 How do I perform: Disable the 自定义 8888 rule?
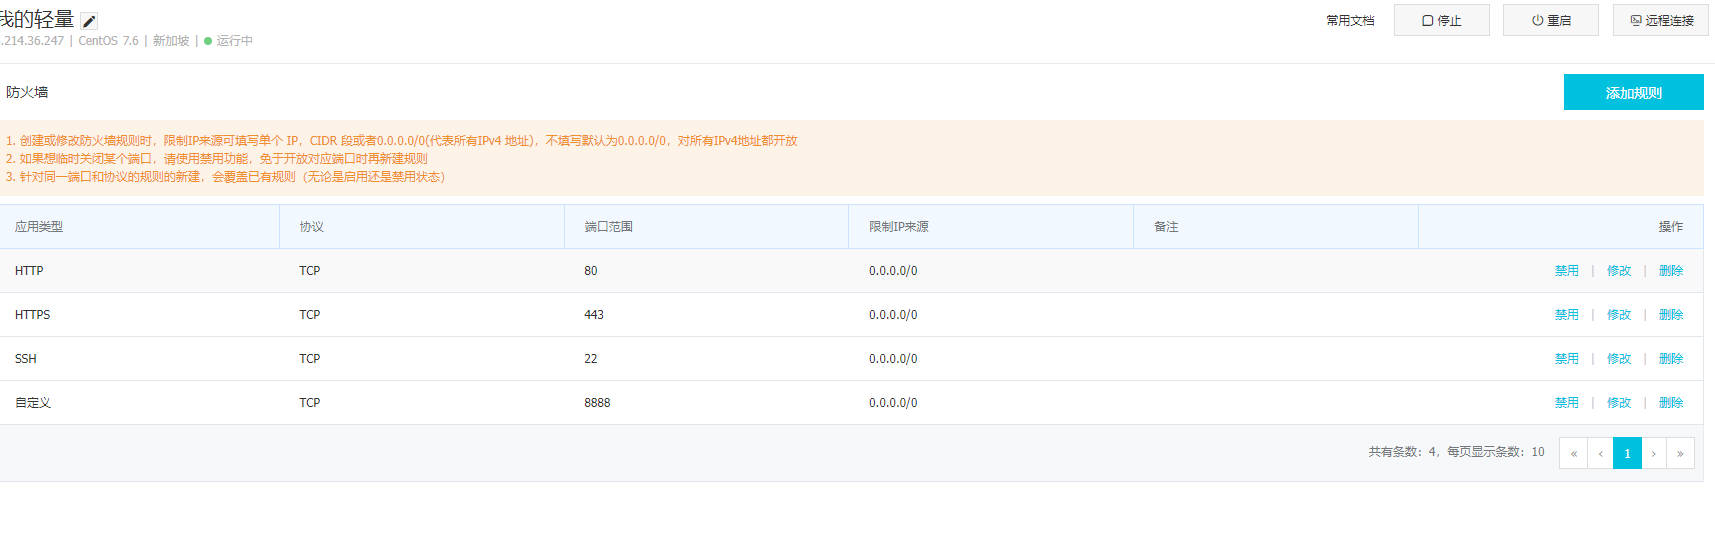[x=1566, y=402]
